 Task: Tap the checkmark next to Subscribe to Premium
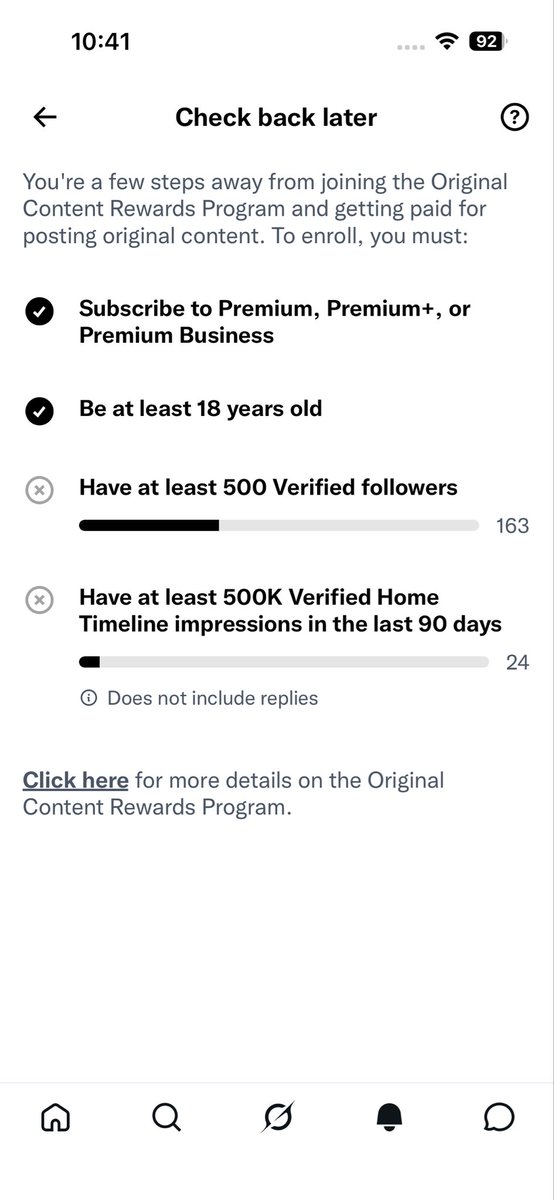coord(39,312)
